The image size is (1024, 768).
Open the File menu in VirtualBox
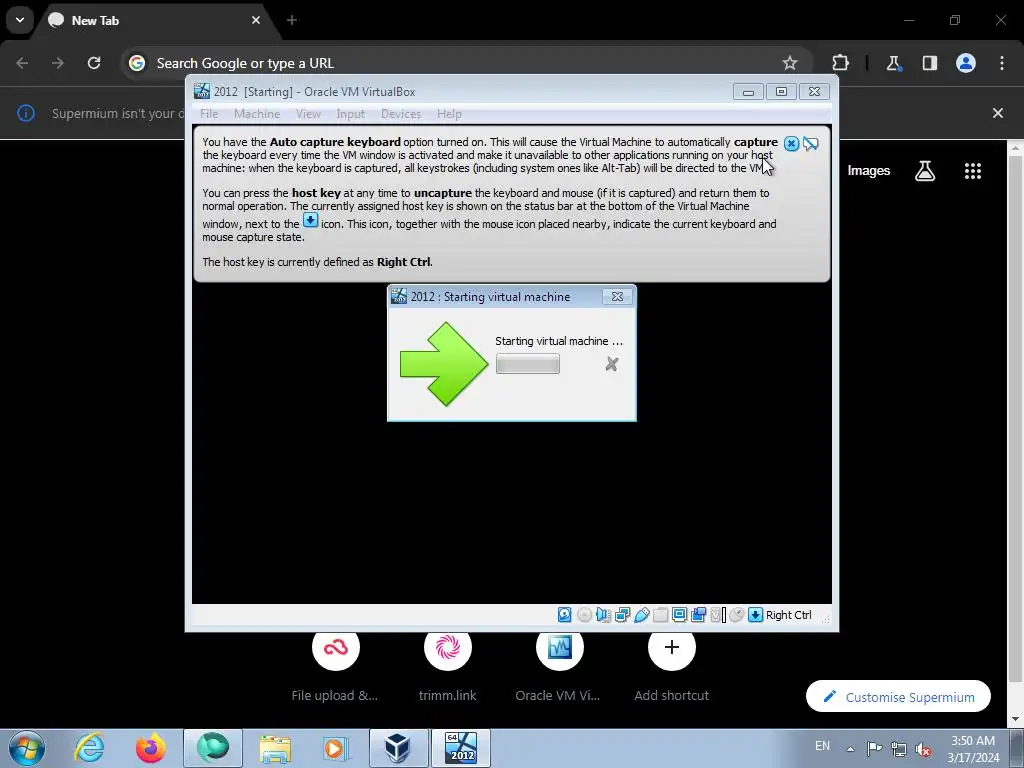[209, 114]
